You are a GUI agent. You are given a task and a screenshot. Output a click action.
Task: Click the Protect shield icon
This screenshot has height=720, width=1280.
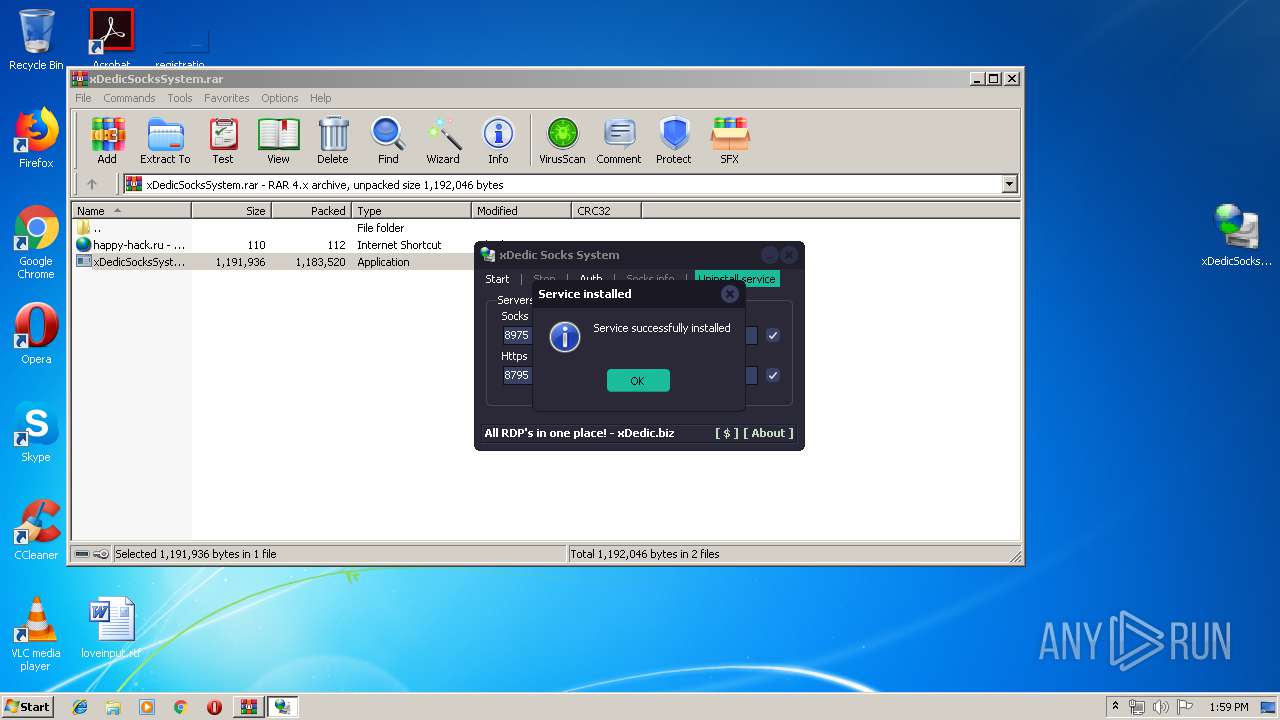[674, 140]
